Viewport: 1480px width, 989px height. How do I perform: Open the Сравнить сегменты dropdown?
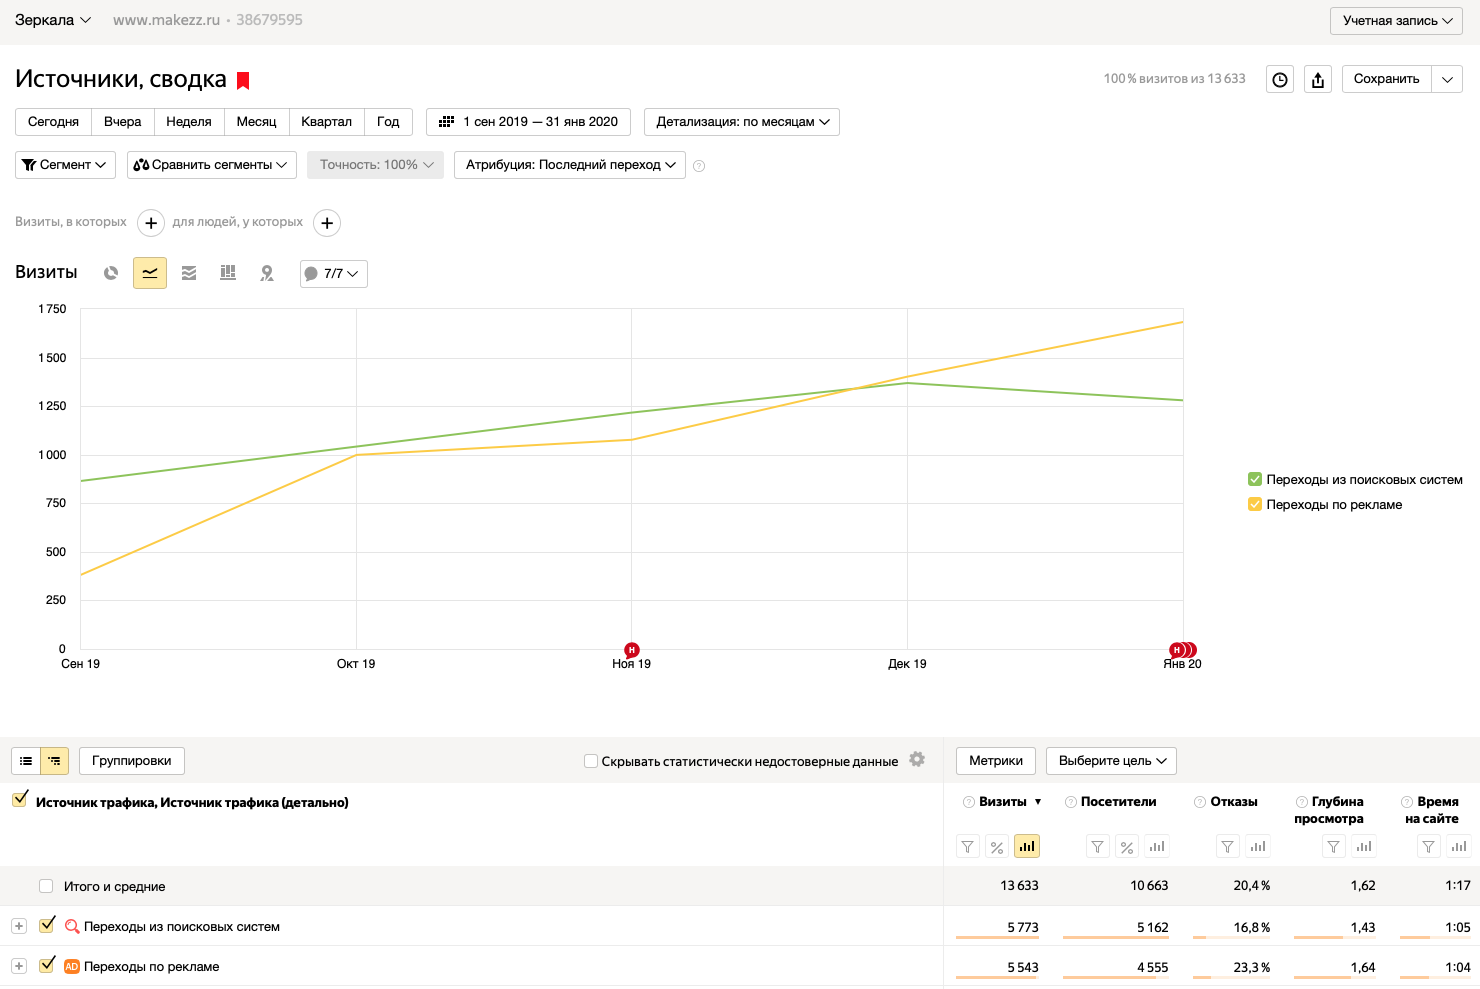[x=212, y=165]
